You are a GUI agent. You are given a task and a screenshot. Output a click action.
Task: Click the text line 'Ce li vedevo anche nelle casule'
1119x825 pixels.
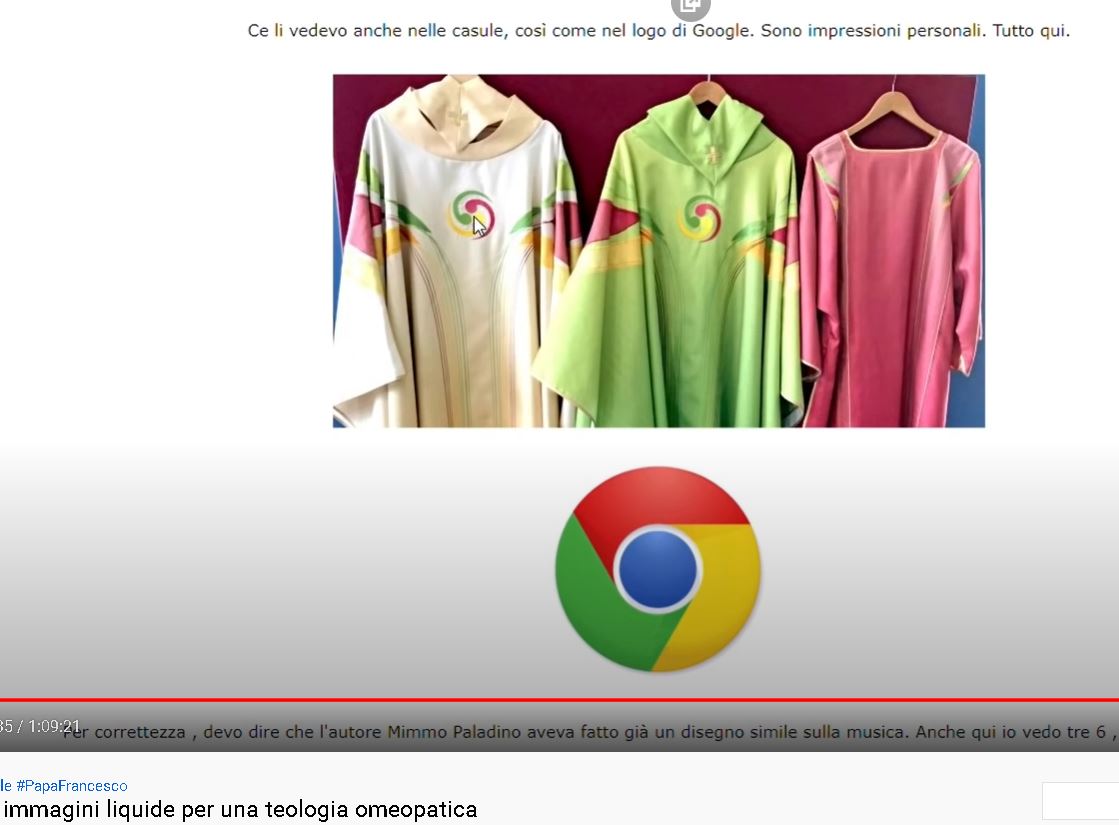tap(659, 31)
